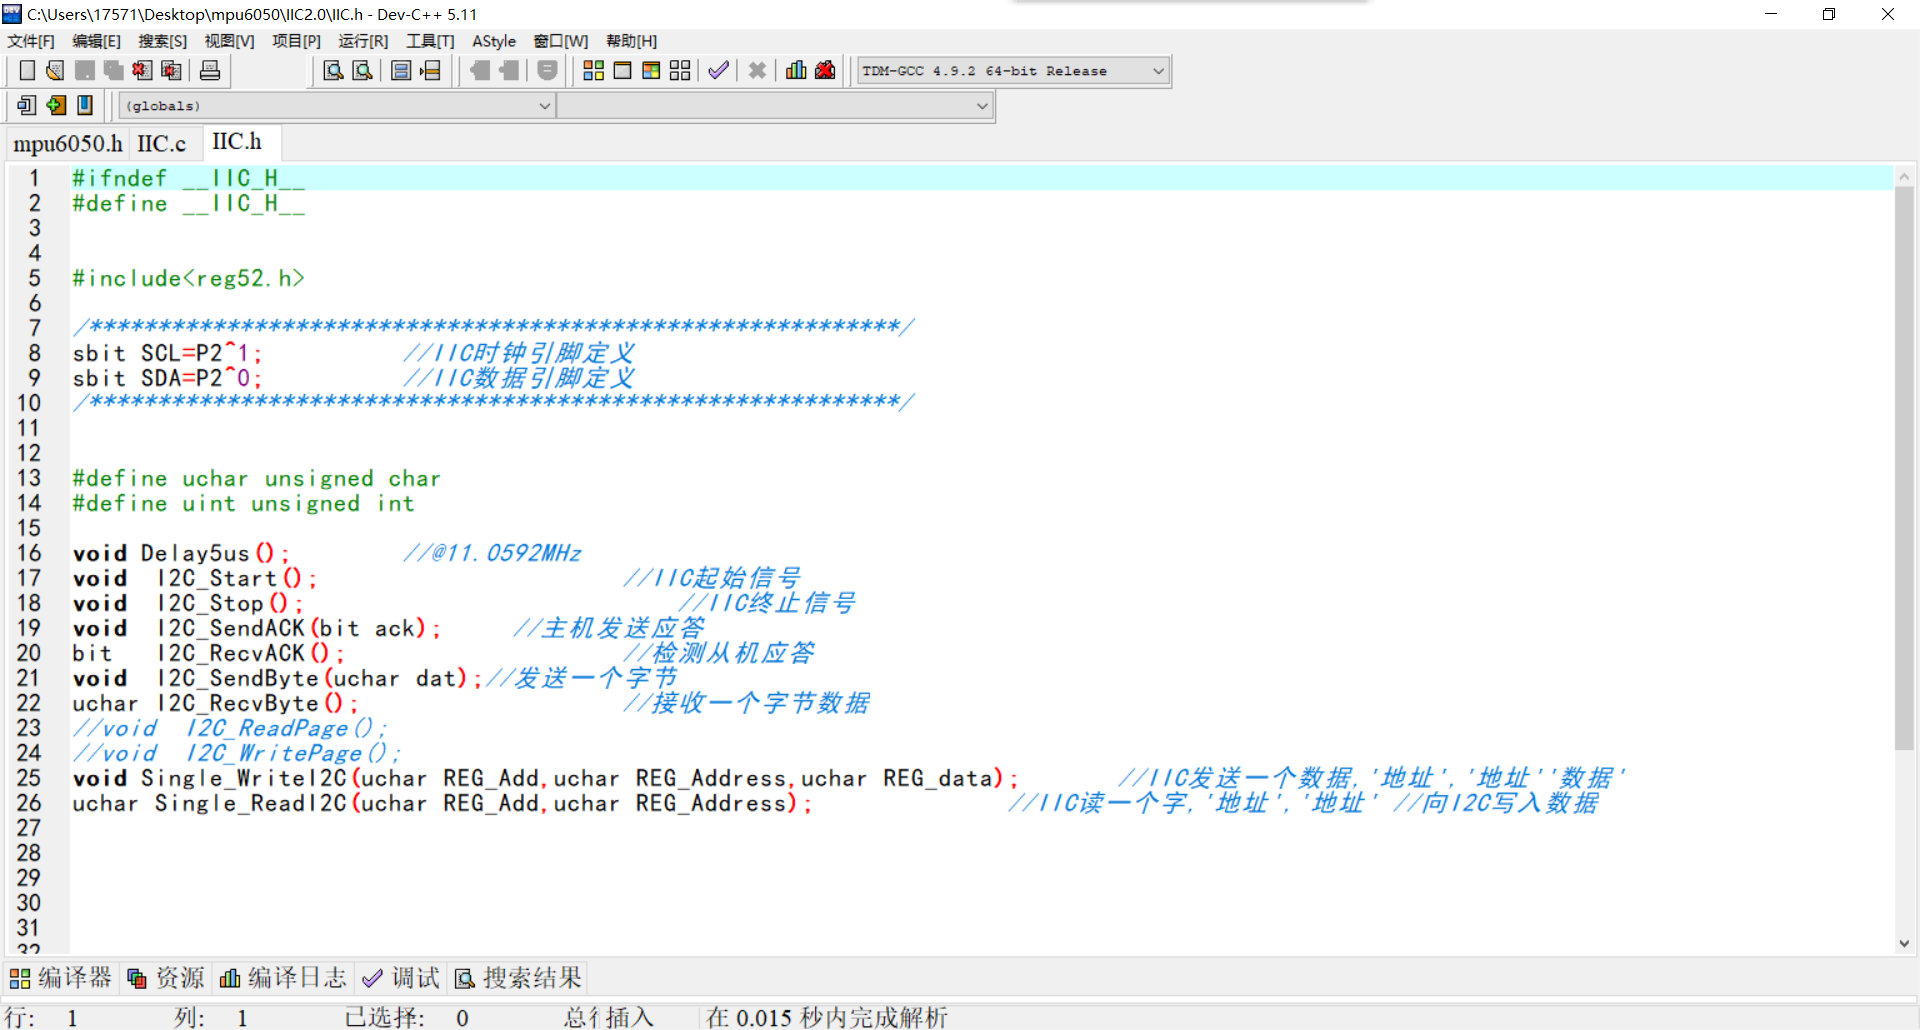Click the green plus toggle bookmark icon
This screenshot has width=1920, height=1030.
(56, 105)
